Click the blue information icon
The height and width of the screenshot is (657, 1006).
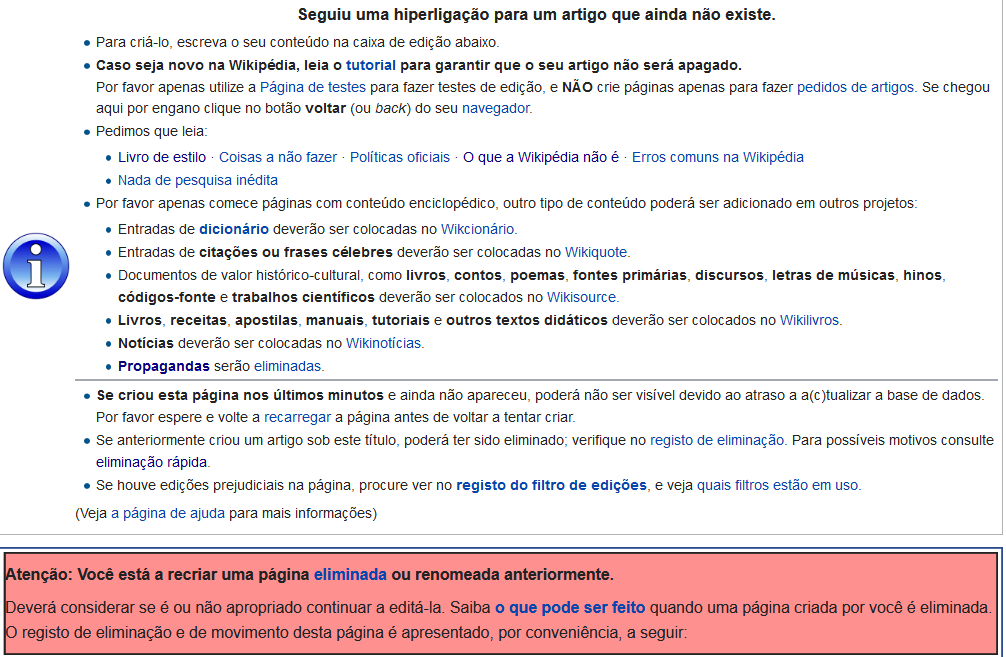pos(36,266)
